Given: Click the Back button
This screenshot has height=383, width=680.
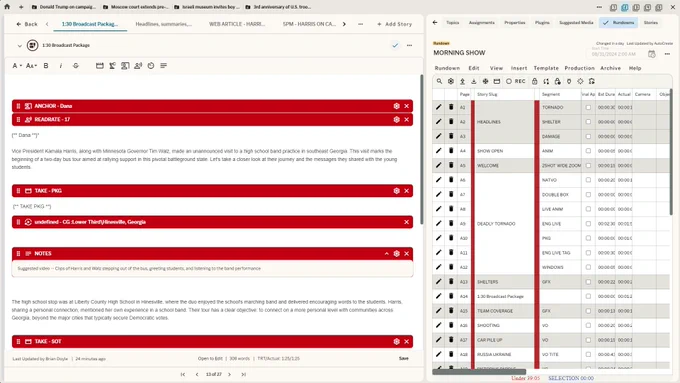Looking at the screenshot, I should point(27,24).
